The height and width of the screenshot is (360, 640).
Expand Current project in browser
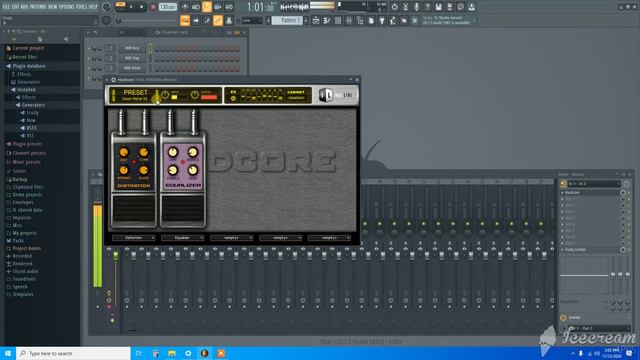pyautogui.click(x=28, y=48)
